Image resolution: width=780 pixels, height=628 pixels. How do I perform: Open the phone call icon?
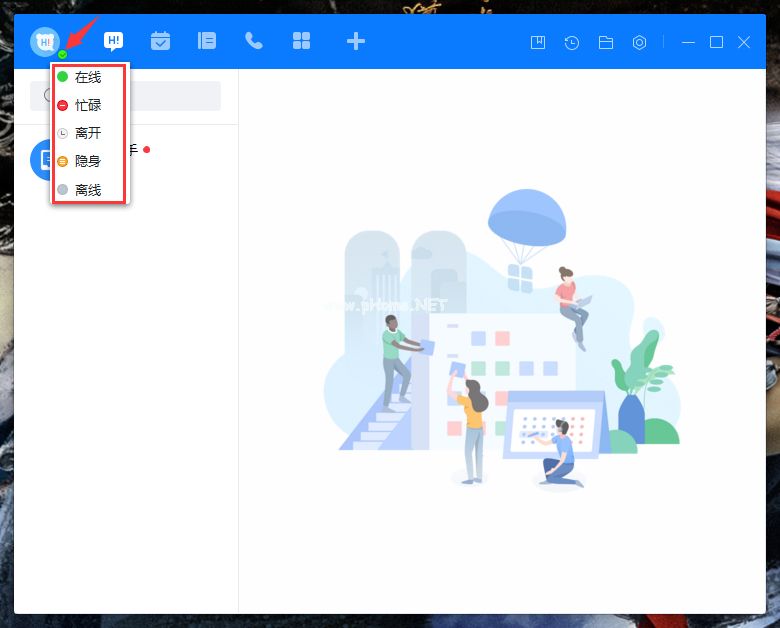tap(254, 41)
